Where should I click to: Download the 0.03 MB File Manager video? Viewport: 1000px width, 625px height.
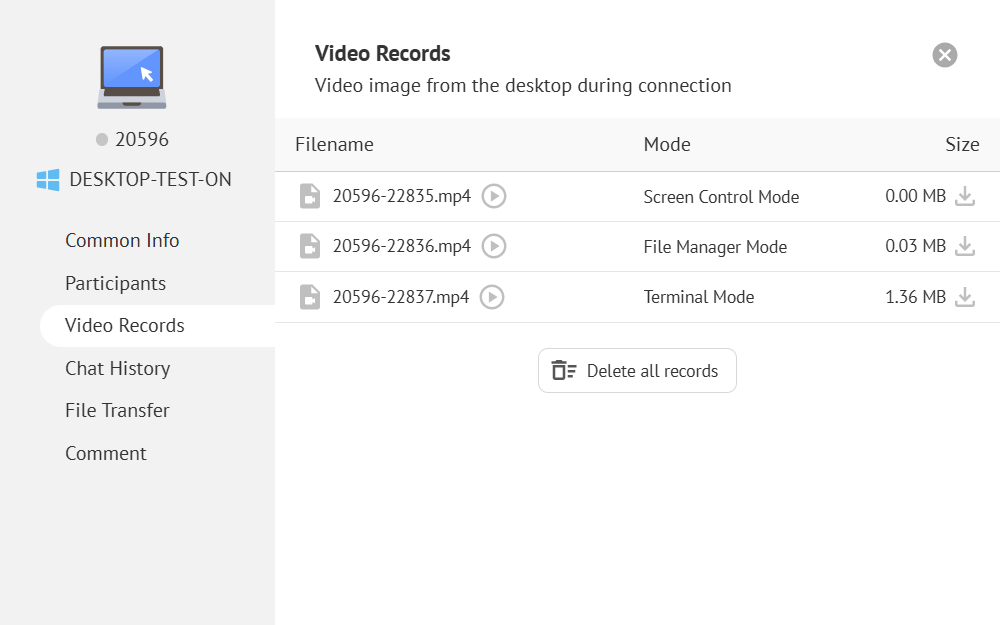964,246
